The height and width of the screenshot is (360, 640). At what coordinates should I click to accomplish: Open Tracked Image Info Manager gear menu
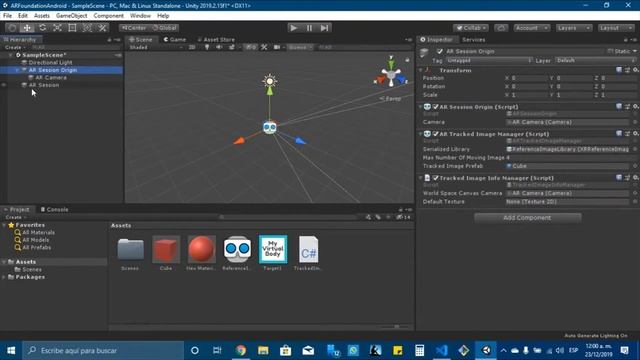636,178
